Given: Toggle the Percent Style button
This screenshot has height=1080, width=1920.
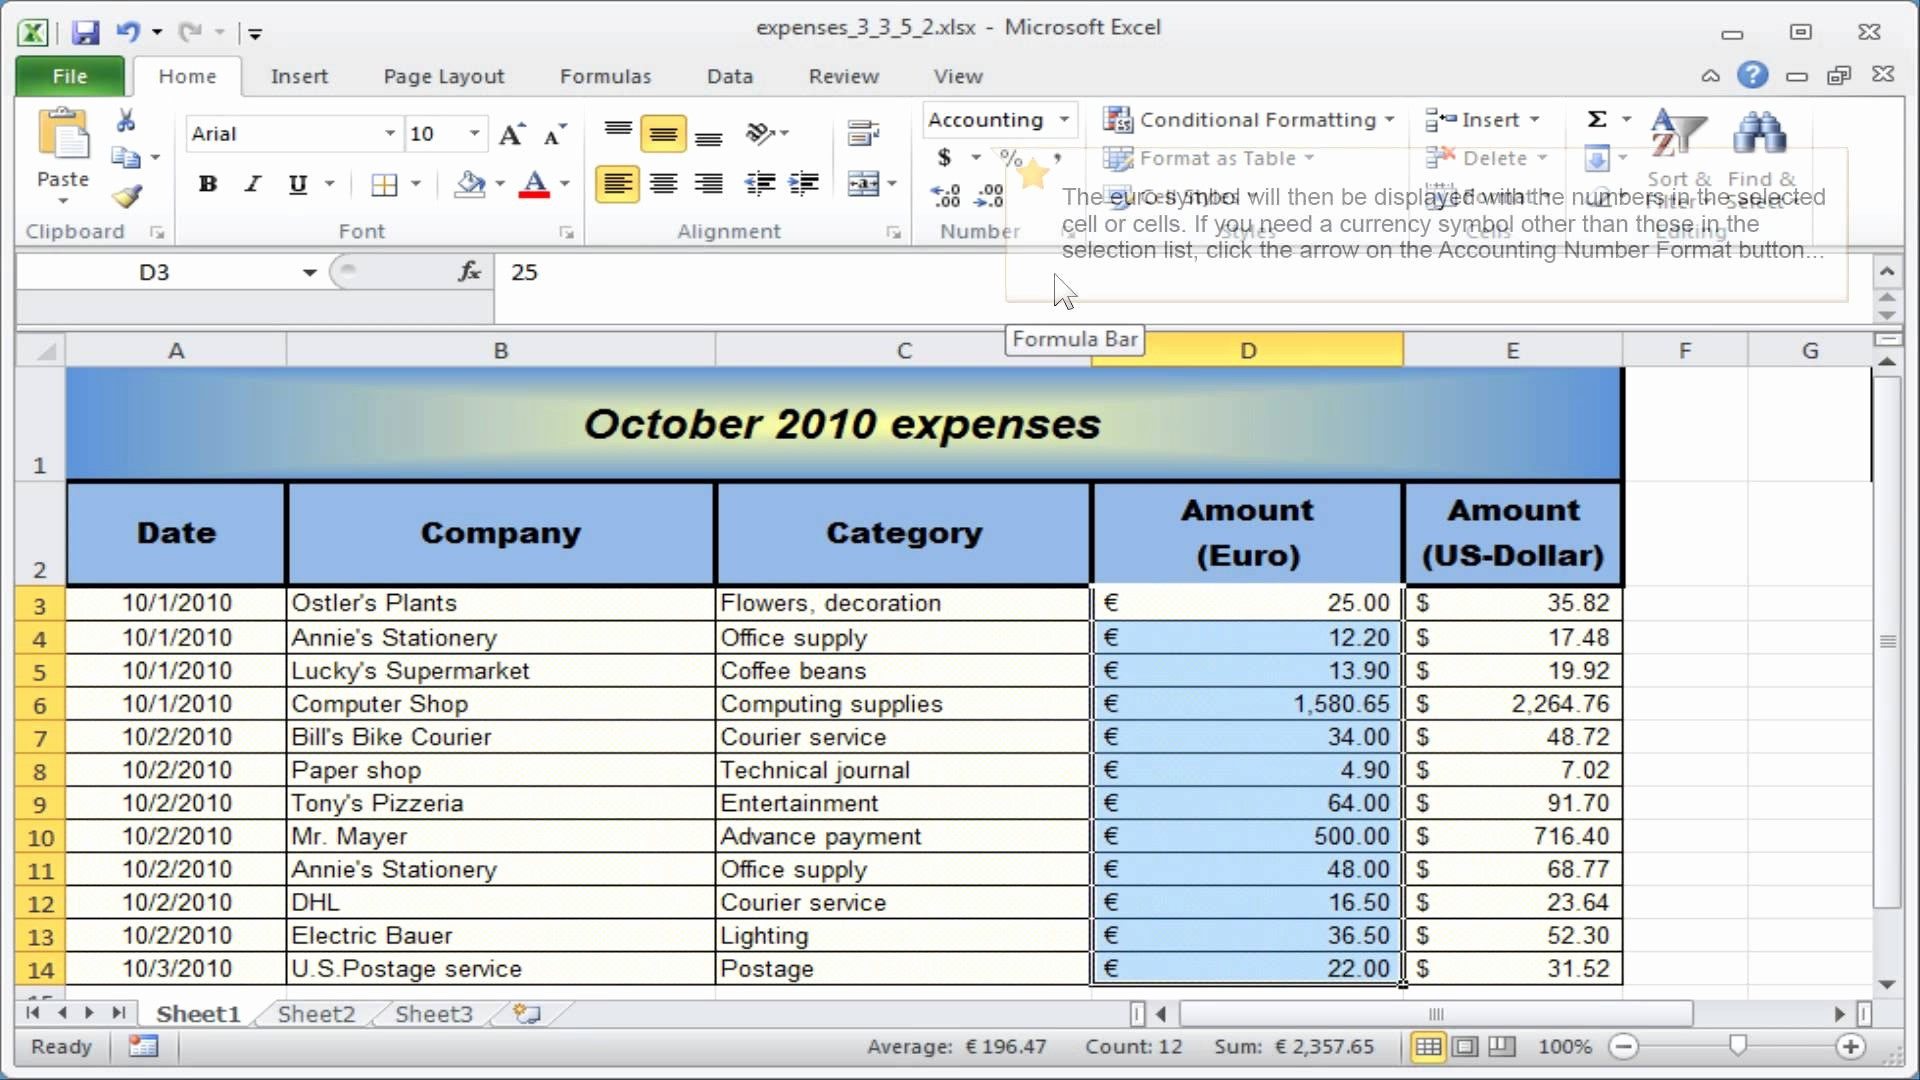Looking at the screenshot, I should click(1009, 158).
